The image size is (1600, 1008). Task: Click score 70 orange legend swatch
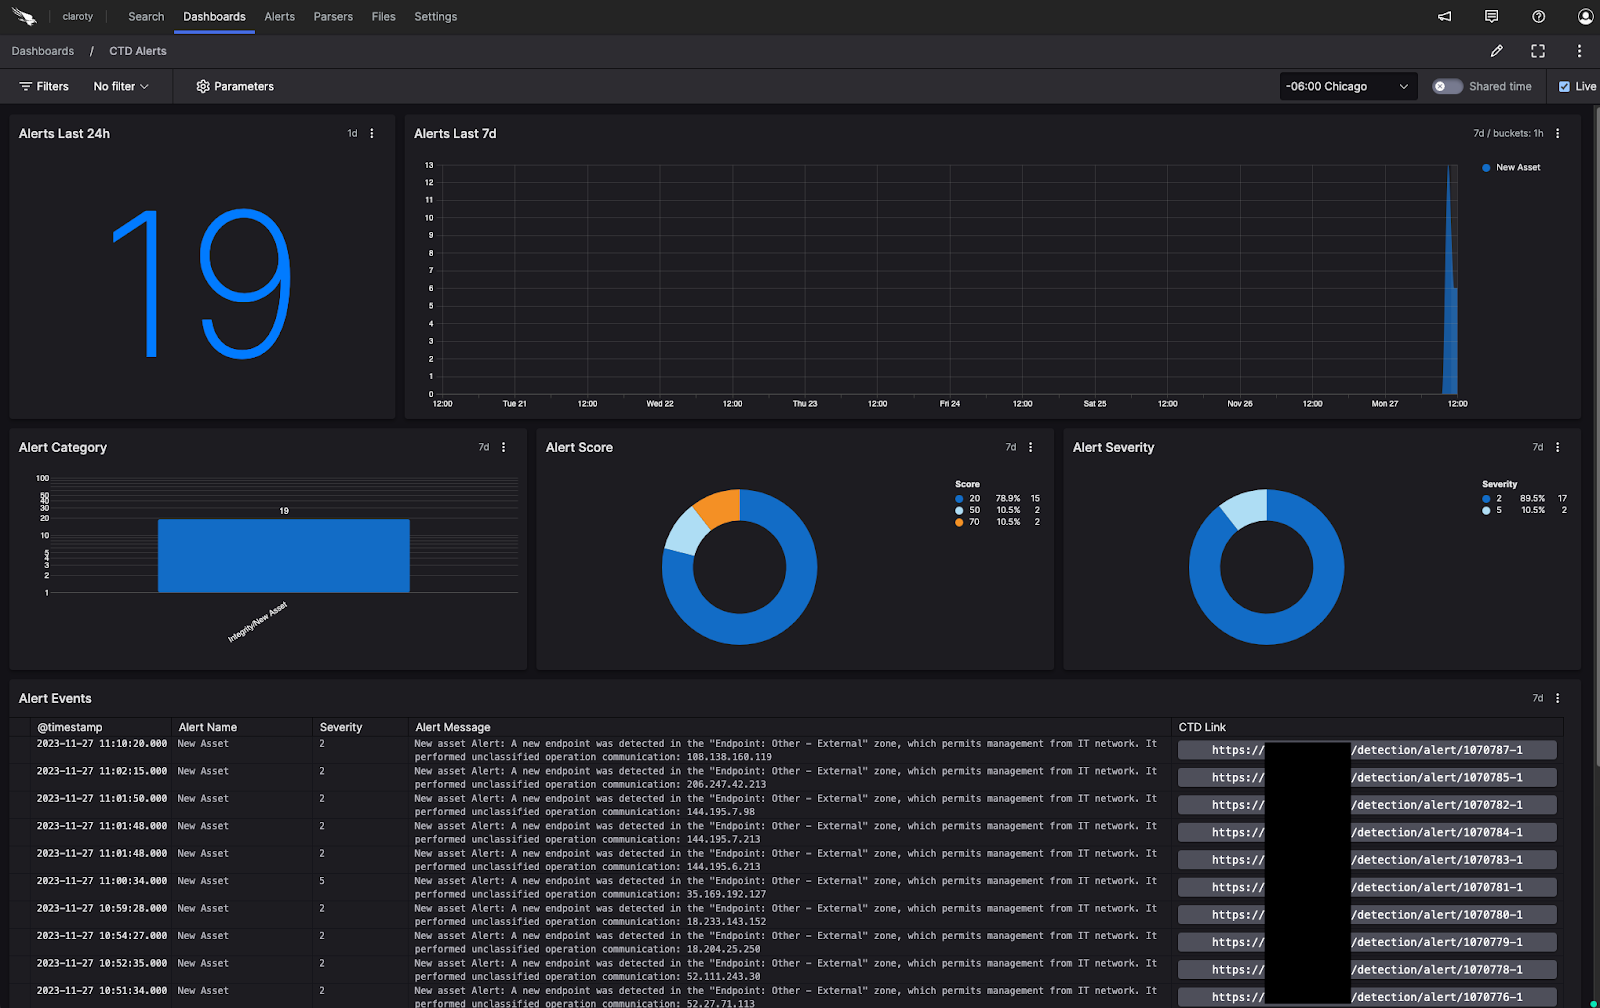point(959,522)
